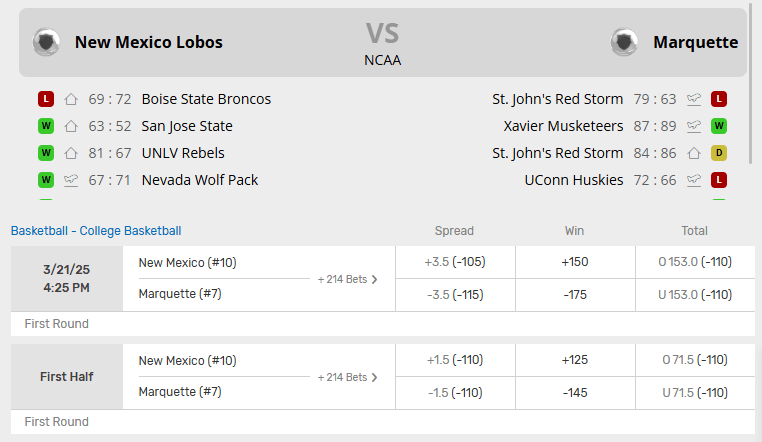
Task: Click the green W badge beside San Jose State
Action: pyautogui.click(x=45, y=126)
